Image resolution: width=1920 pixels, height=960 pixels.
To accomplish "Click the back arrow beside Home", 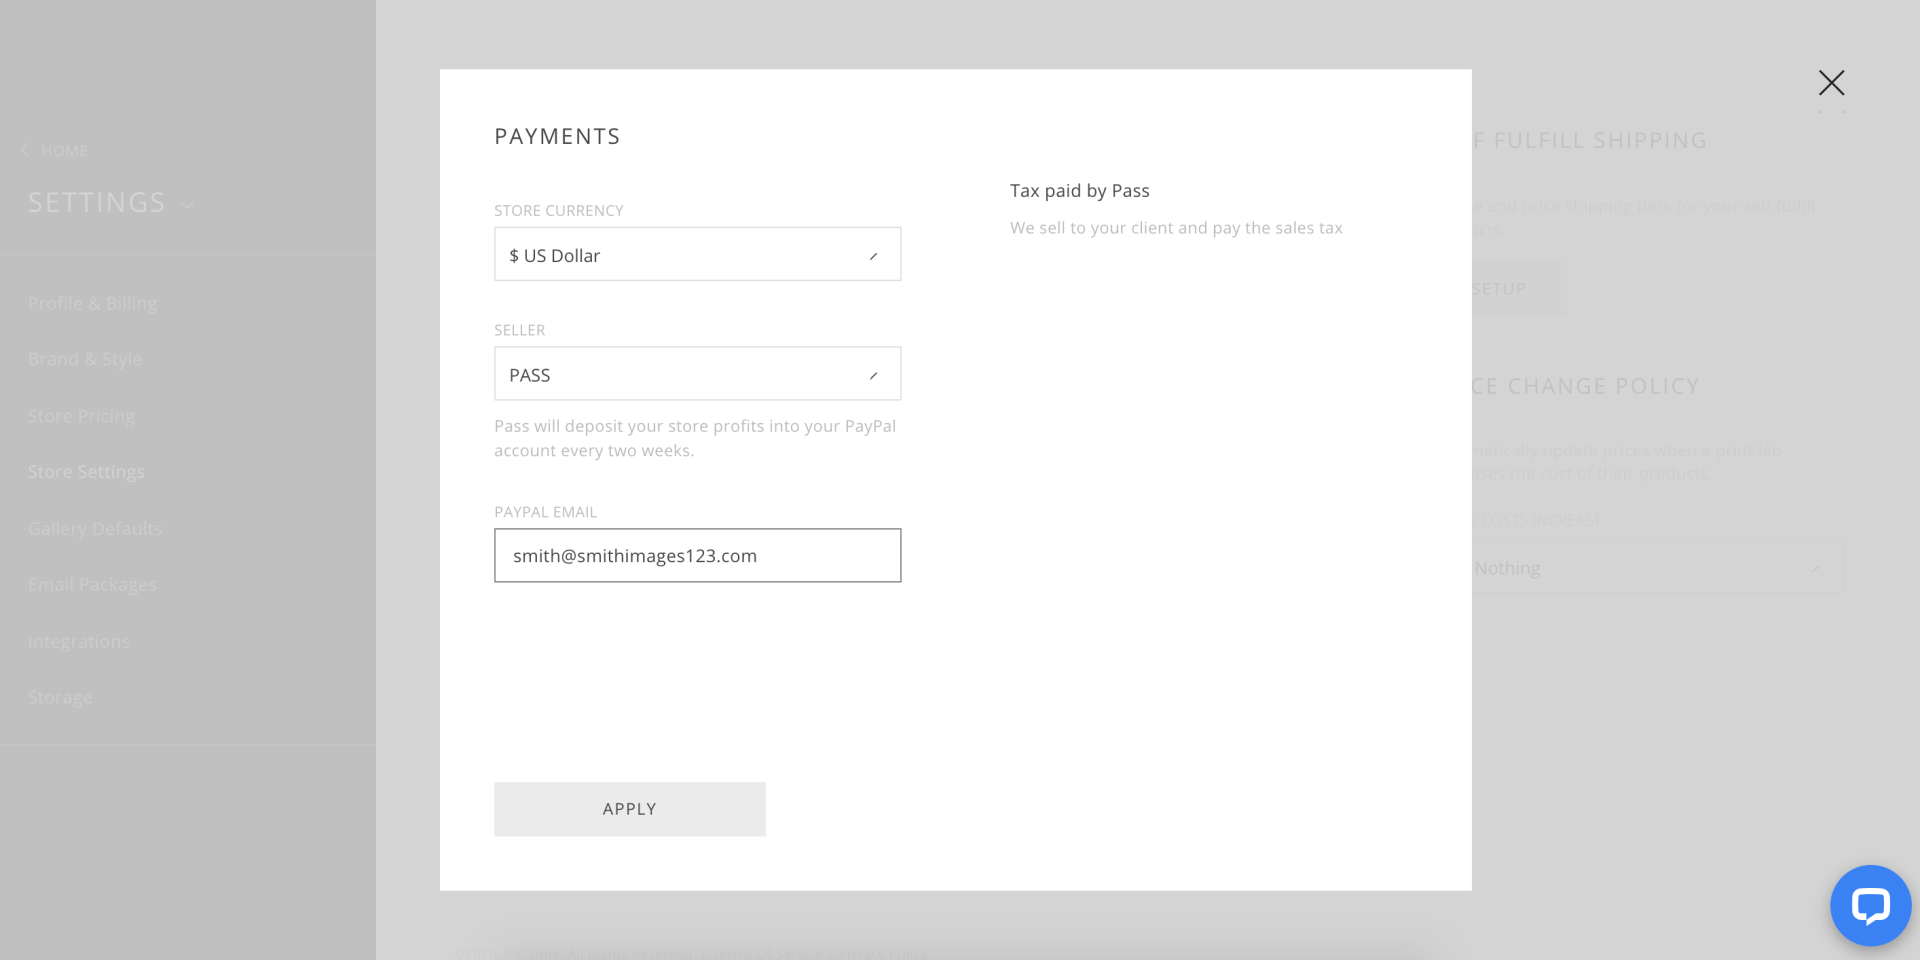I will click(25, 150).
